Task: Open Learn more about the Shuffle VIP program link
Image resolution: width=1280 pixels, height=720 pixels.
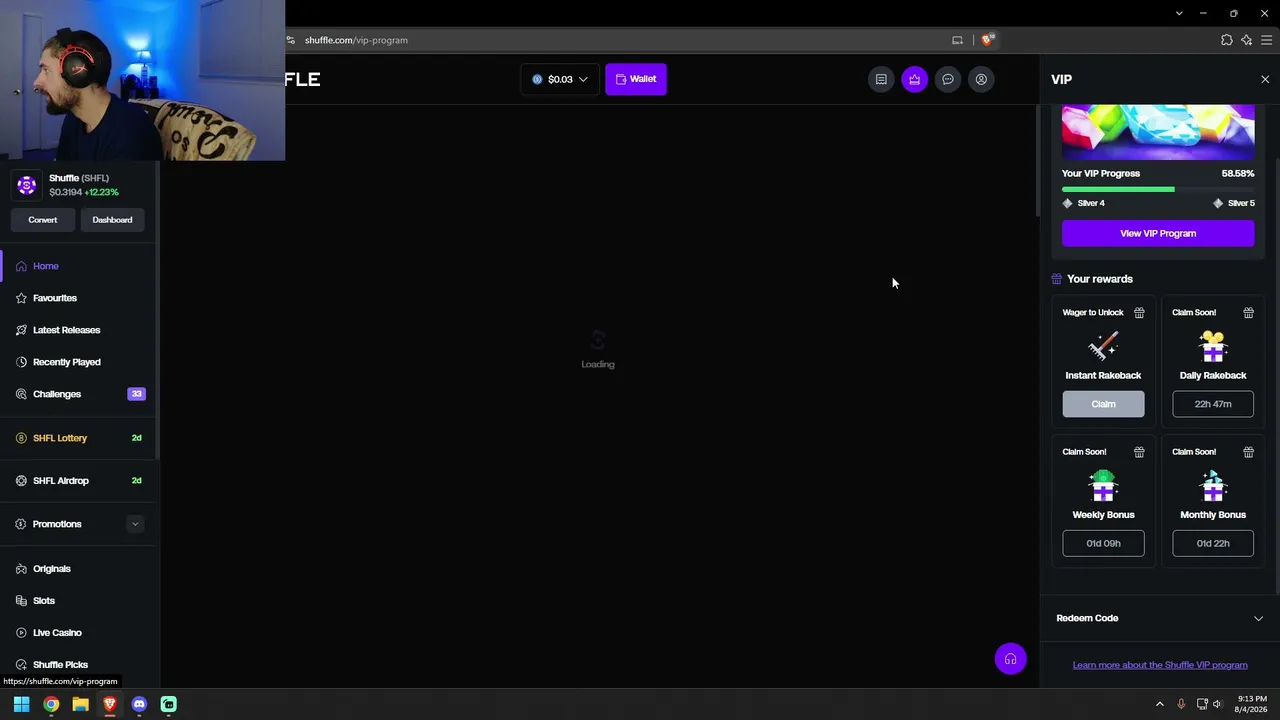Action: pyautogui.click(x=1160, y=665)
